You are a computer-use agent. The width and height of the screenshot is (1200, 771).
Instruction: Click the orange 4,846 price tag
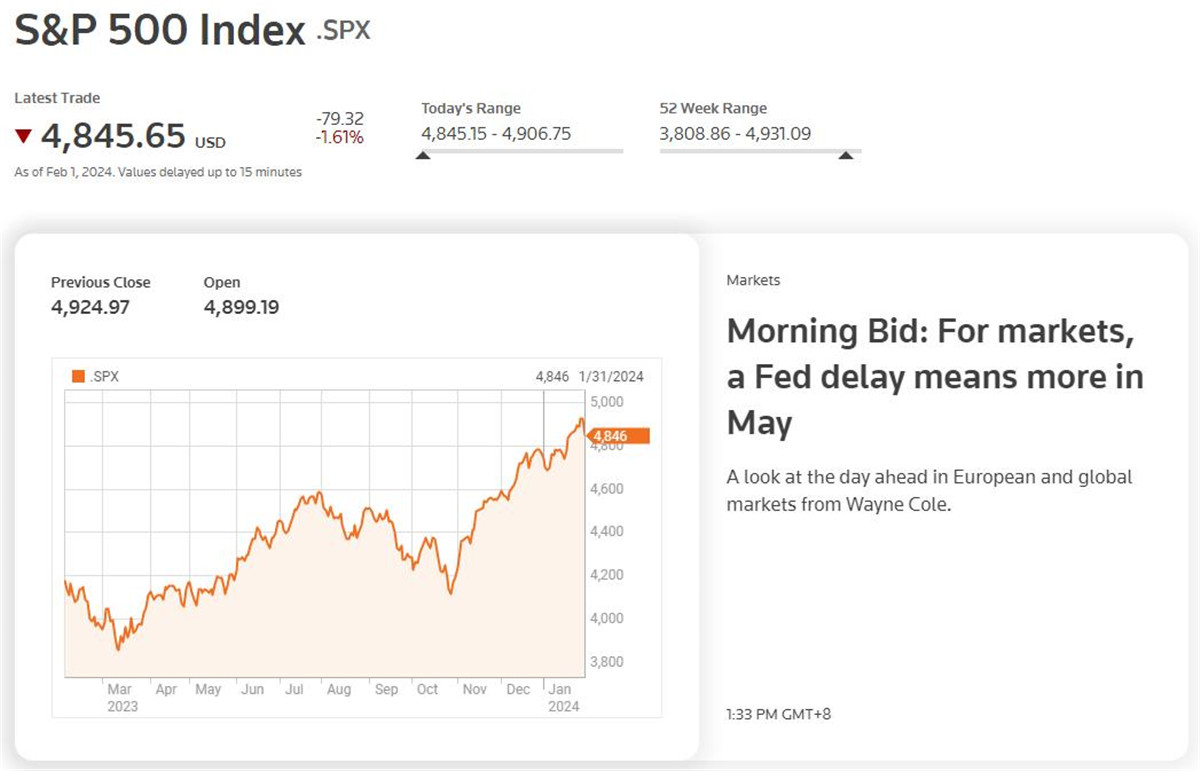620,436
